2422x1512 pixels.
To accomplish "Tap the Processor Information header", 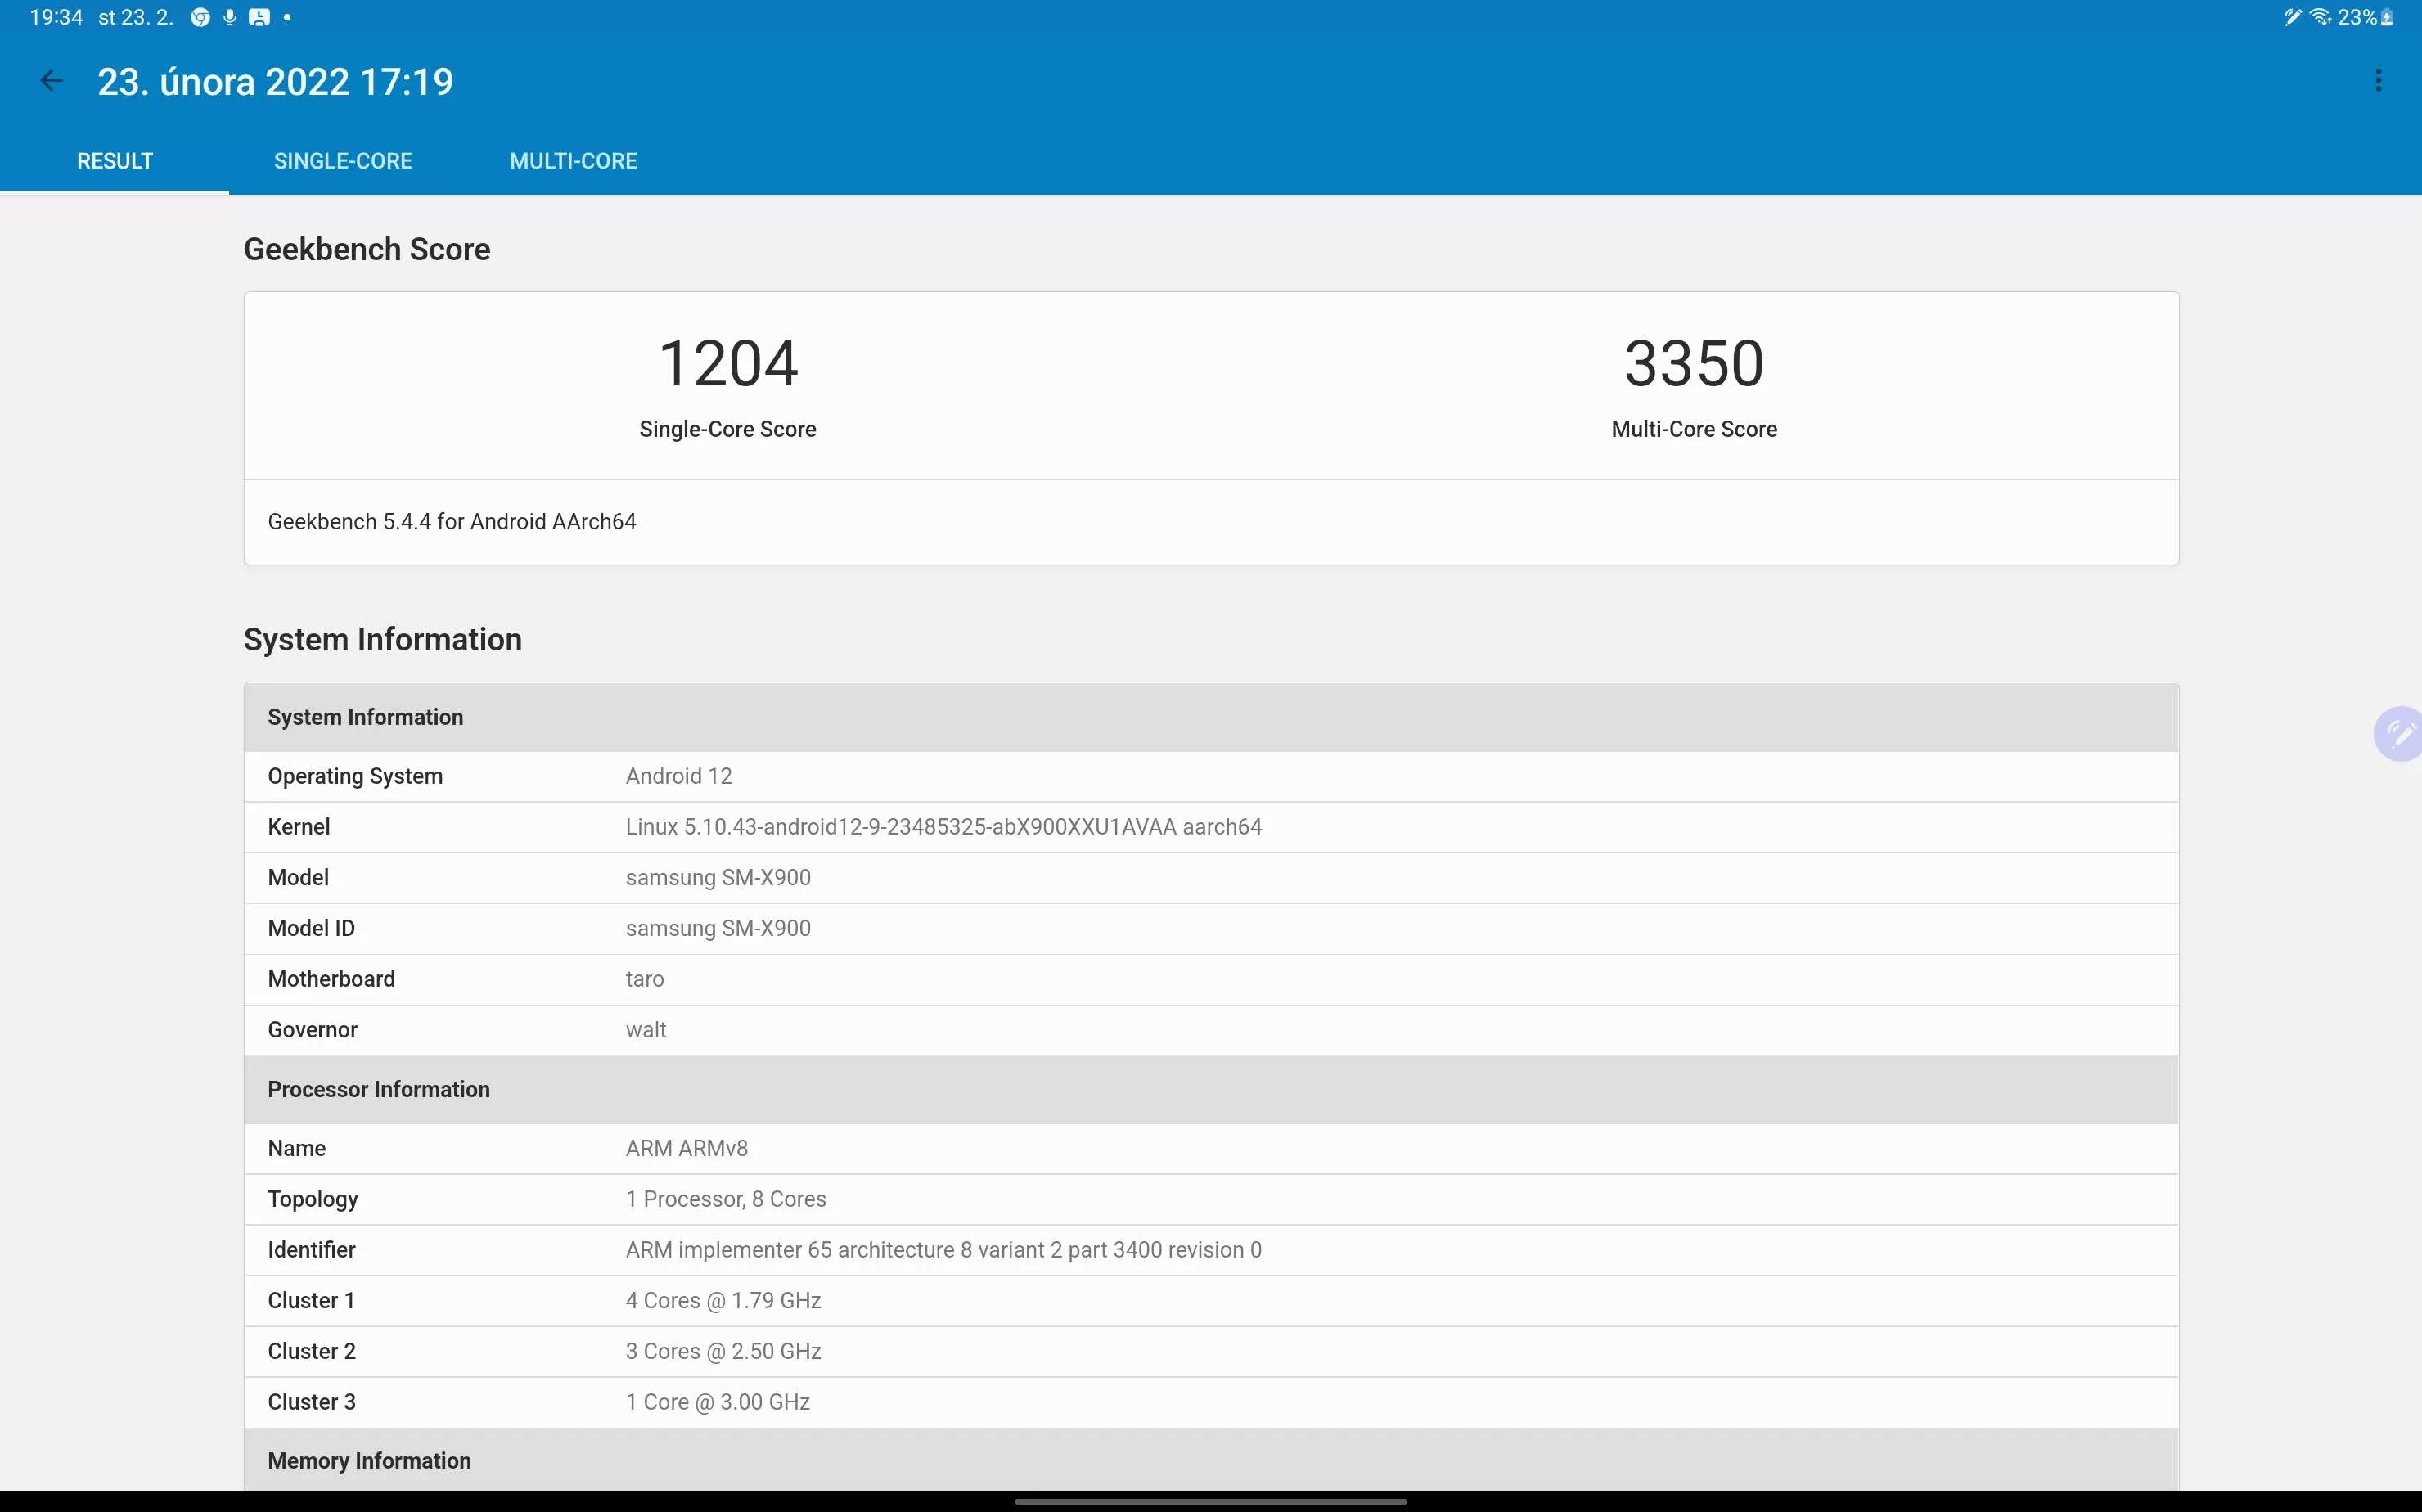I will (1211, 1090).
